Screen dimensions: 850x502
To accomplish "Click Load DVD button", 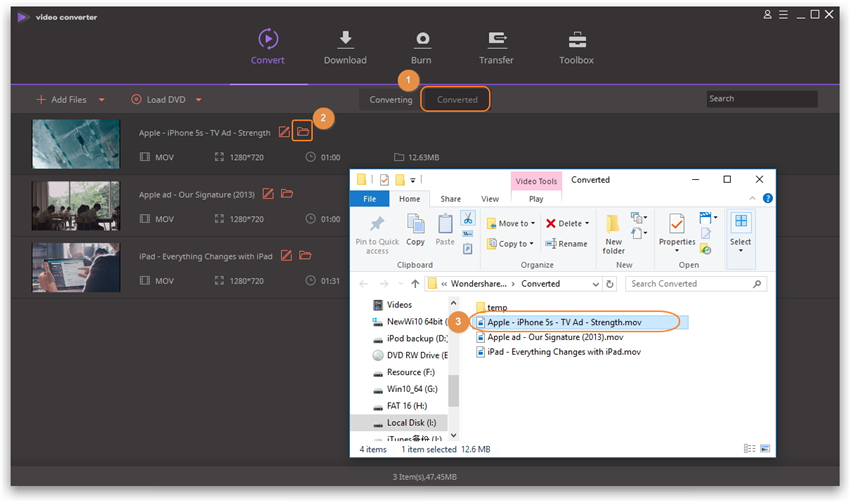I will [159, 100].
